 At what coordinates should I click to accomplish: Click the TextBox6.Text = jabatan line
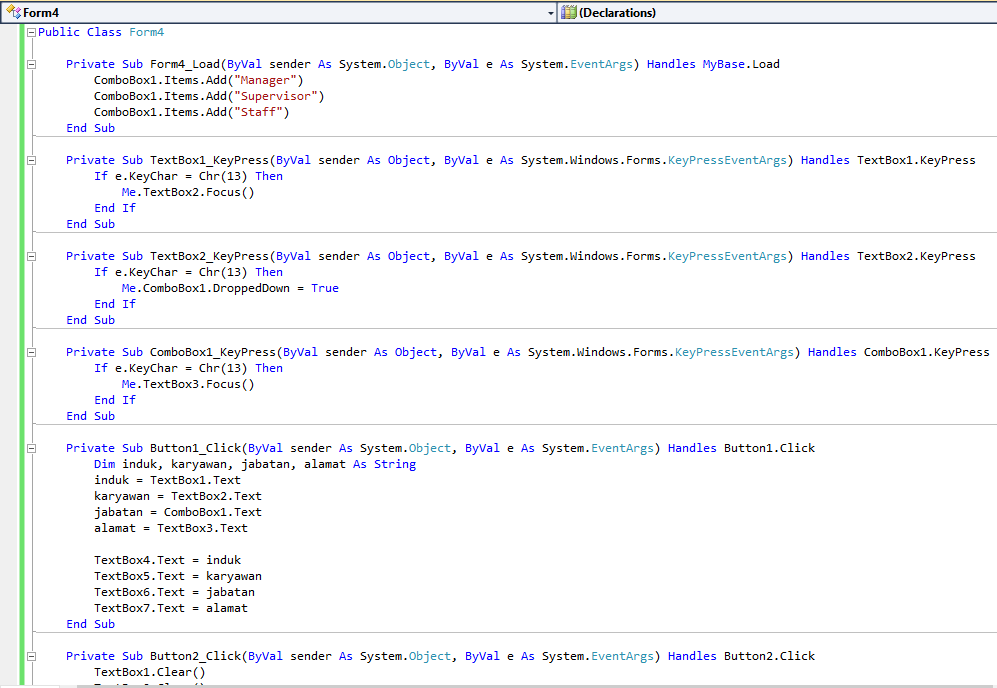(x=175, y=592)
